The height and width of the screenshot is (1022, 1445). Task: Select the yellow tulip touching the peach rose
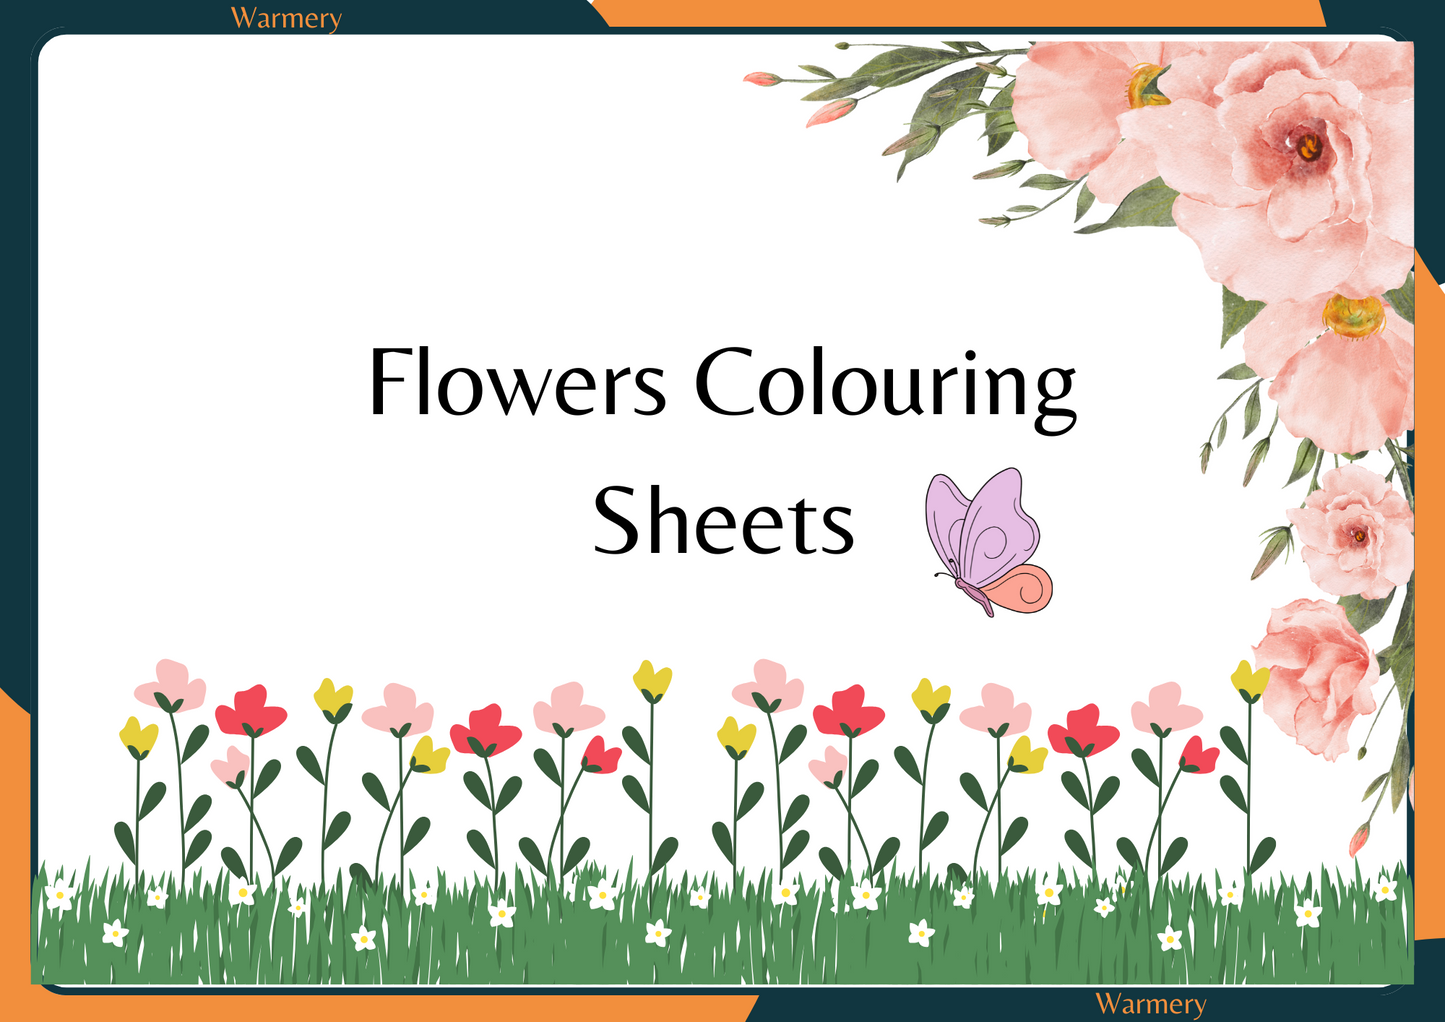(1249, 681)
